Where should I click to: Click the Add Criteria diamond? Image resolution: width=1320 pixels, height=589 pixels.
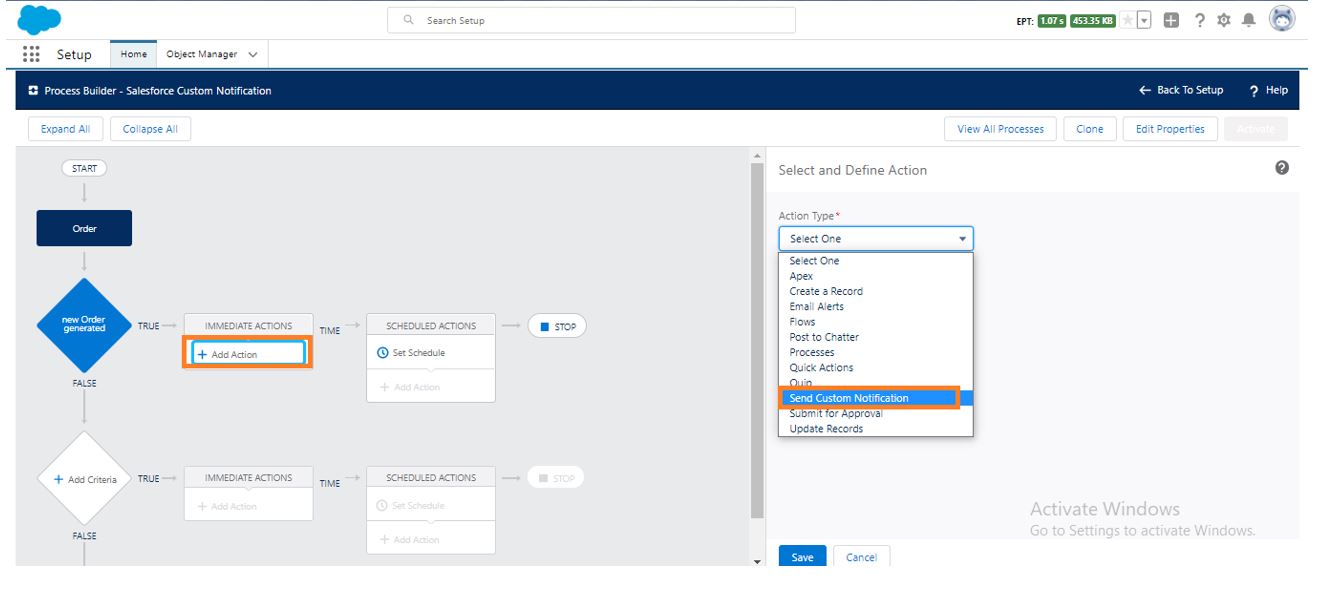[x=84, y=479]
